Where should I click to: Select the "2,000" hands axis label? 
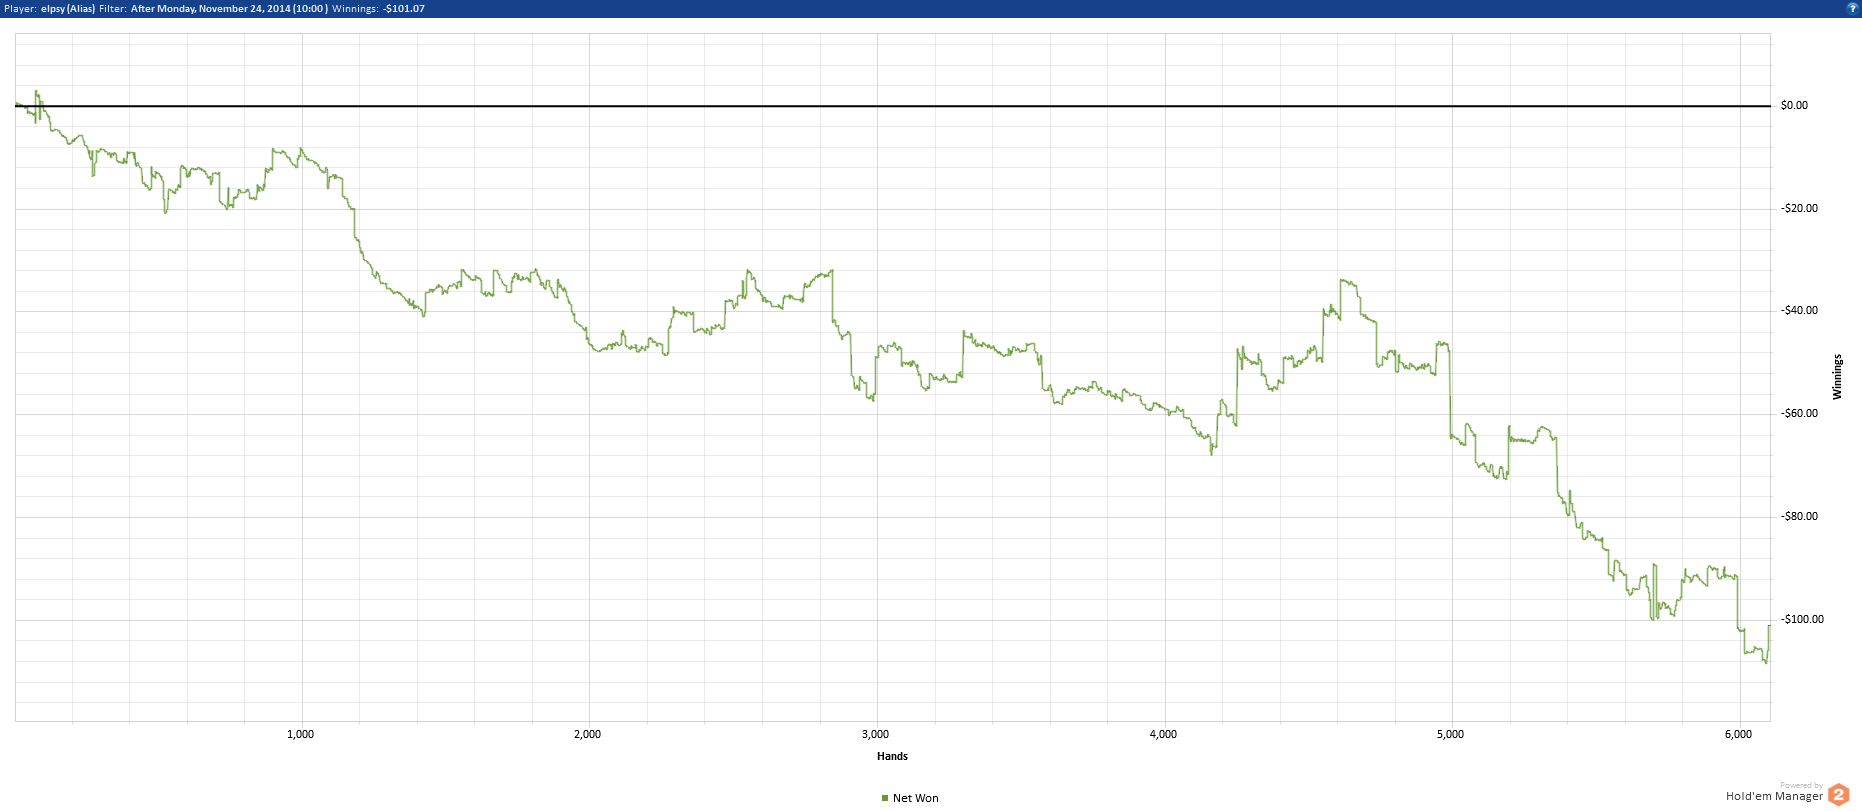click(x=588, y=734)
